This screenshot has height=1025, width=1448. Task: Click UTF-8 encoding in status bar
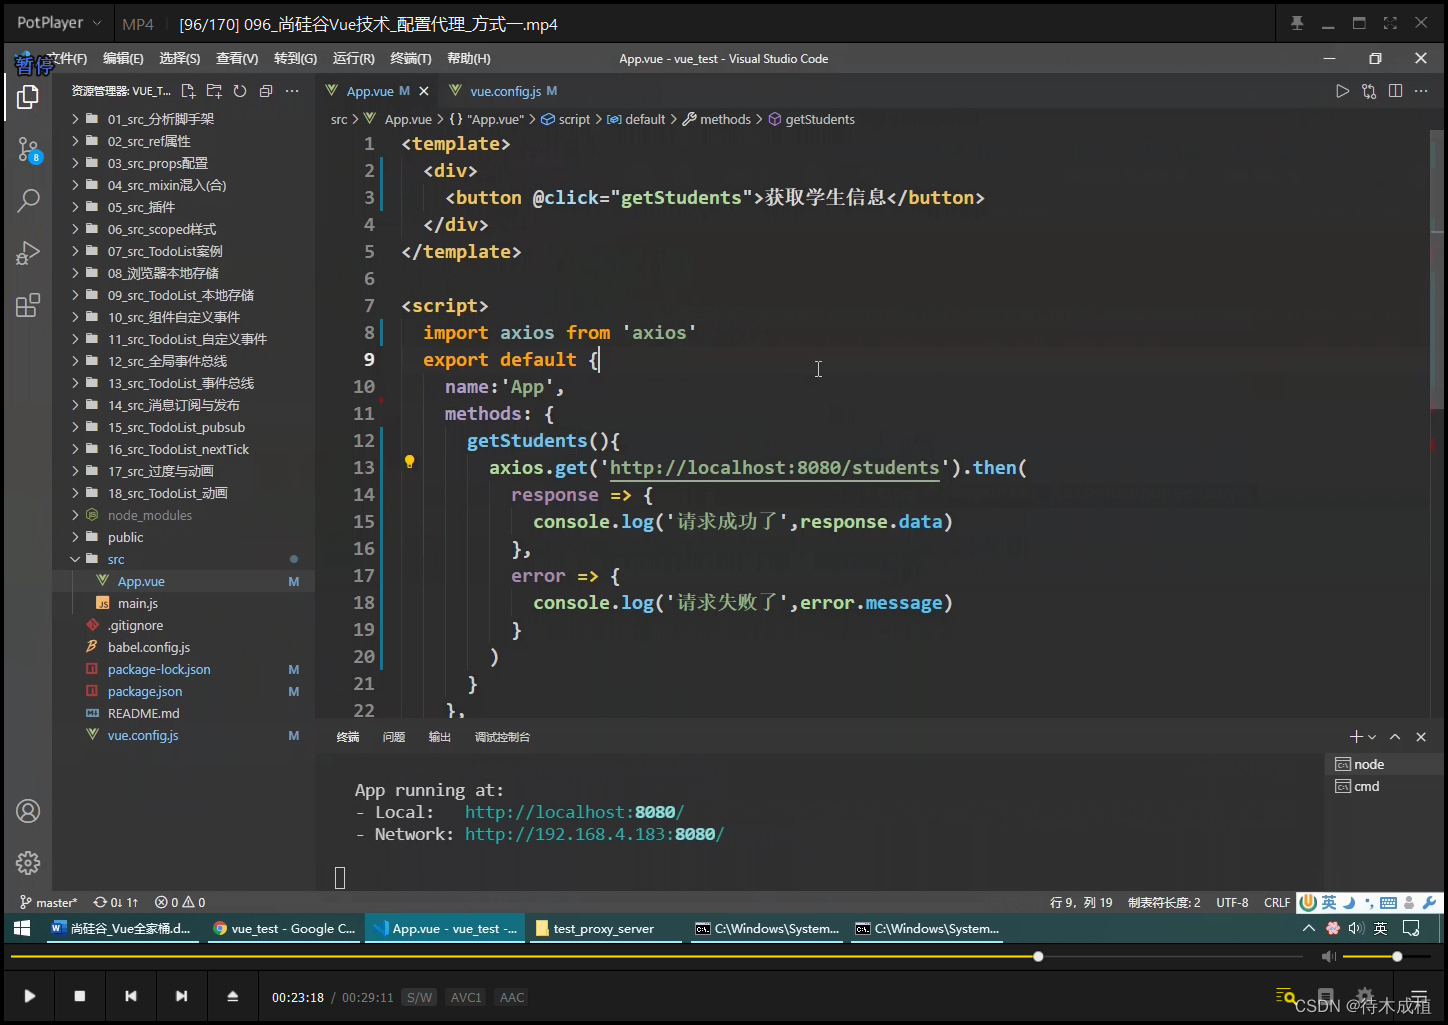[1232, 902]
